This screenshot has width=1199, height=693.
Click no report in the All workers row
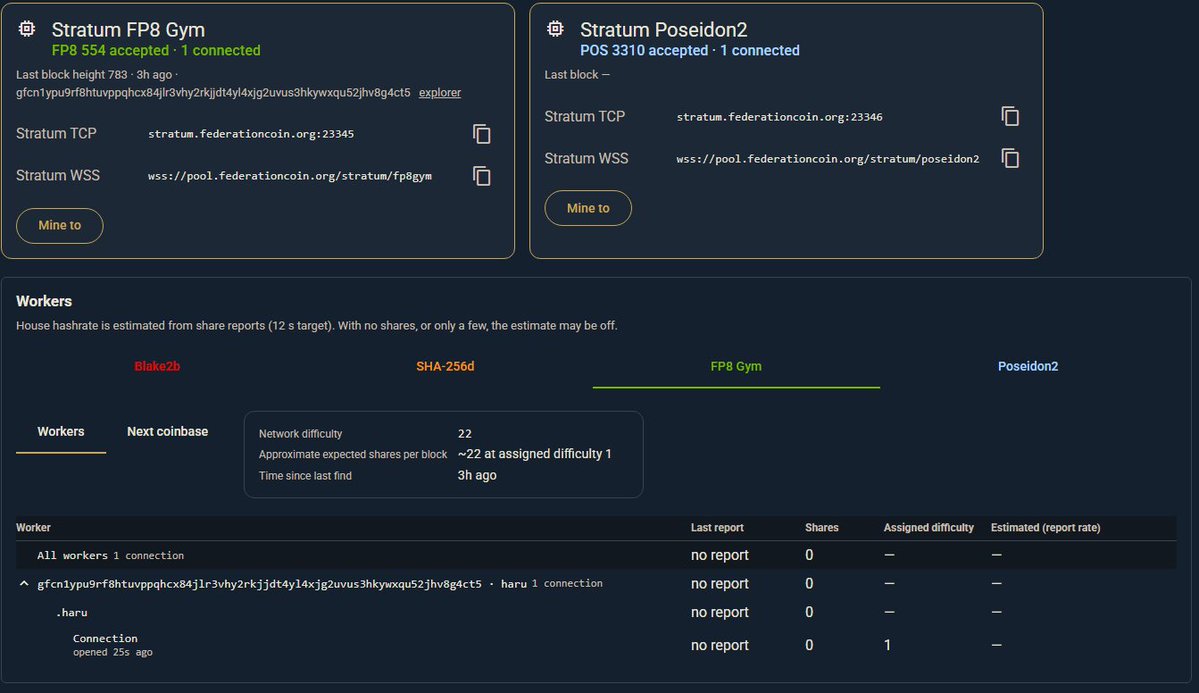(720, 555)
